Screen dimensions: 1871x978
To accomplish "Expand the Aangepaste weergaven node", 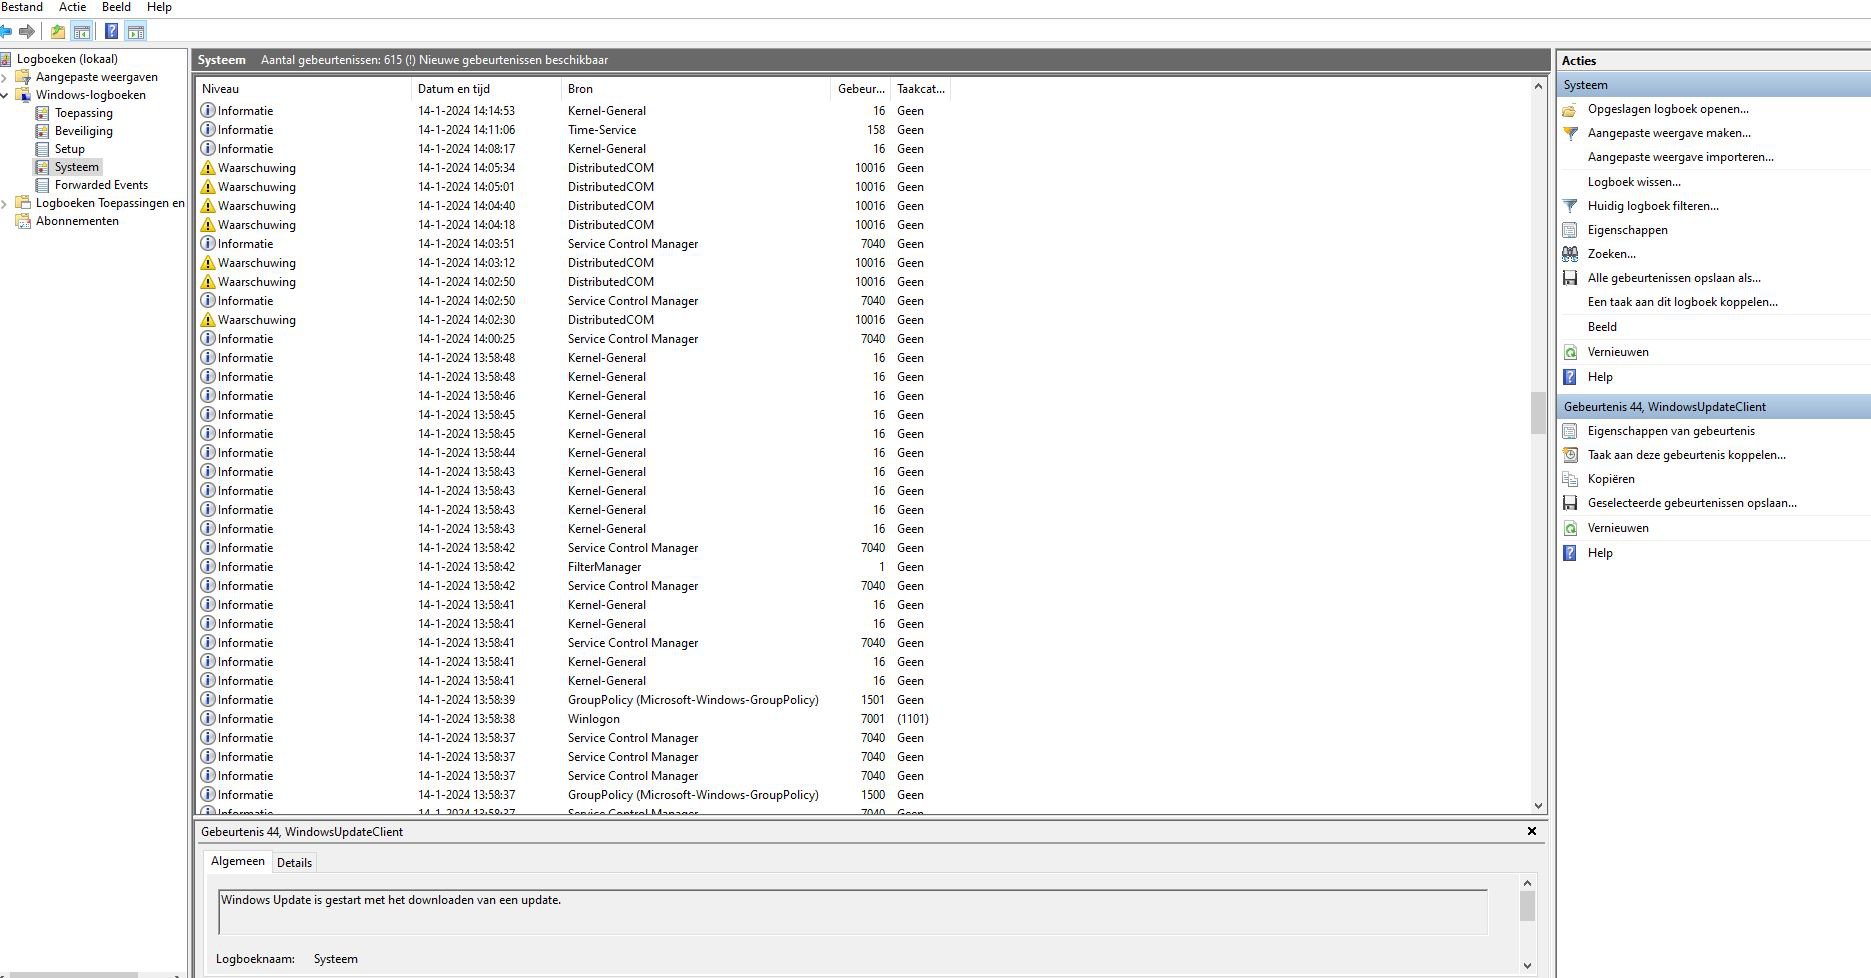I will (x=5, y=77).
